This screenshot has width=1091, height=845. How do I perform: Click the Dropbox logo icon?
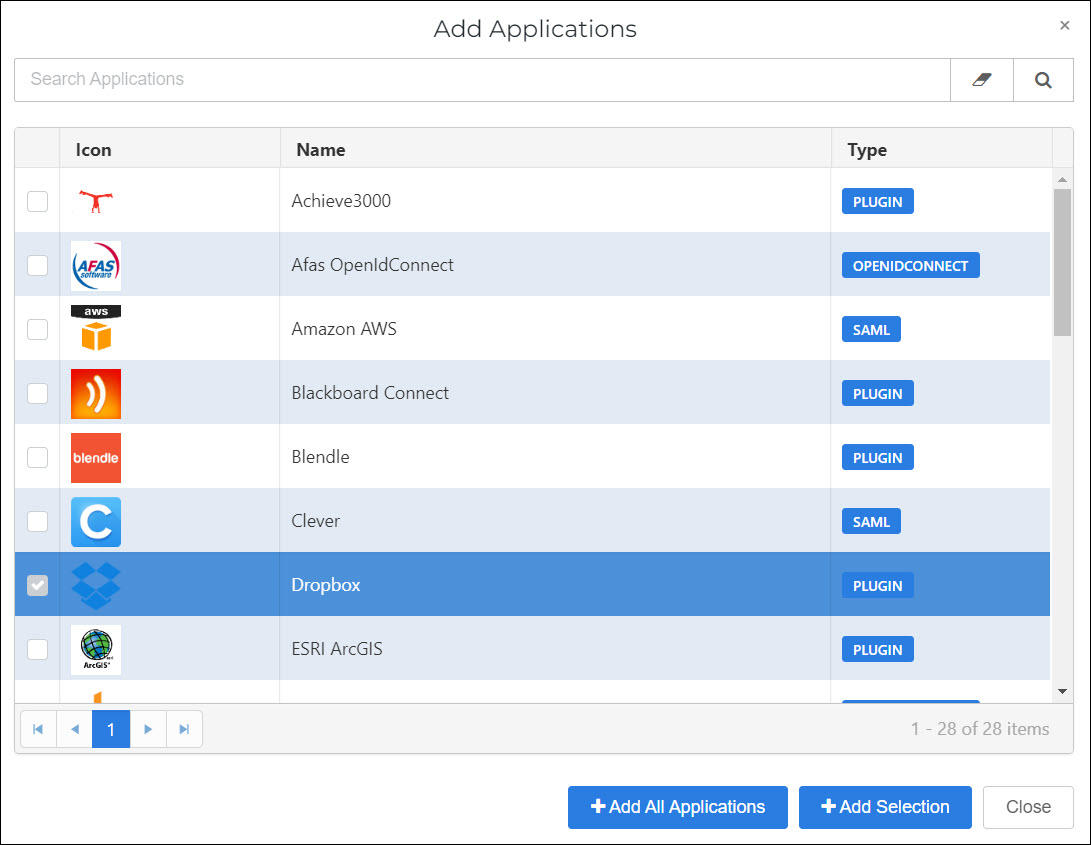coord(96,585)
